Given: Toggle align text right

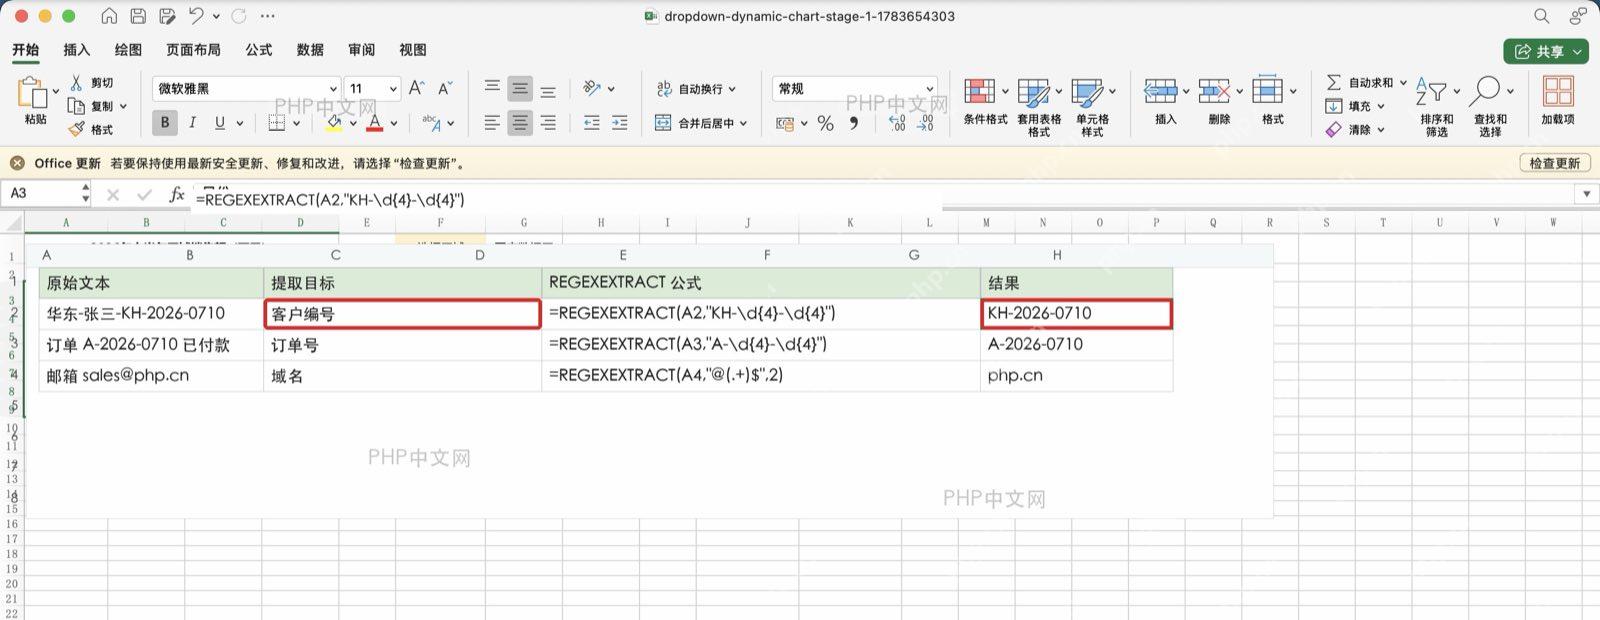Looking at the screenshot, I should 548,122.
